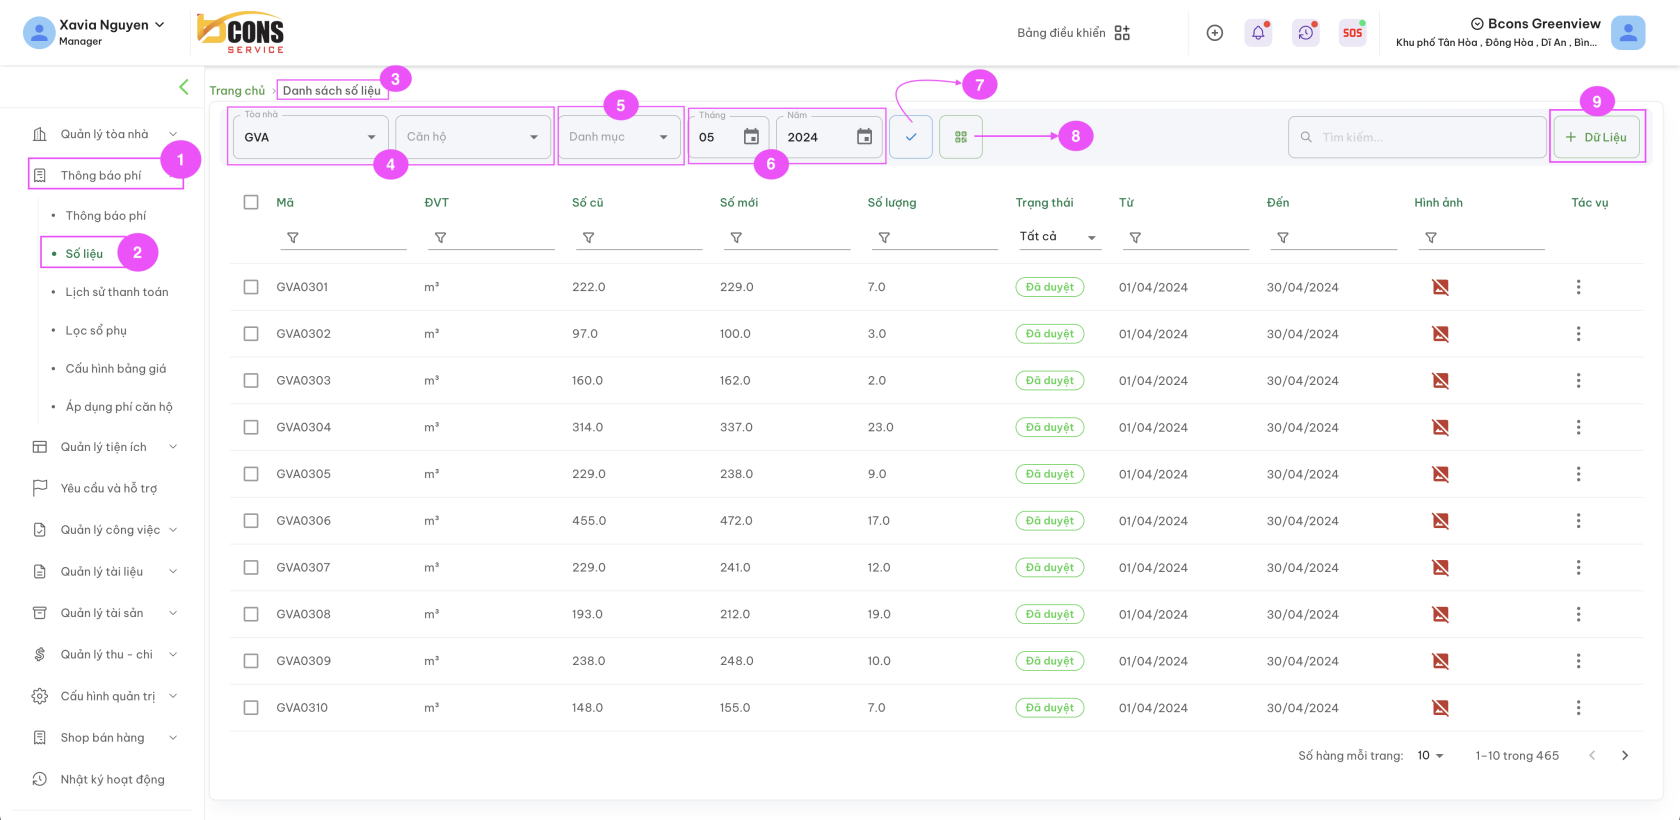Check the box for GVA0304
The height and width of the screenshot is (820, 1680).
point(251,427)
